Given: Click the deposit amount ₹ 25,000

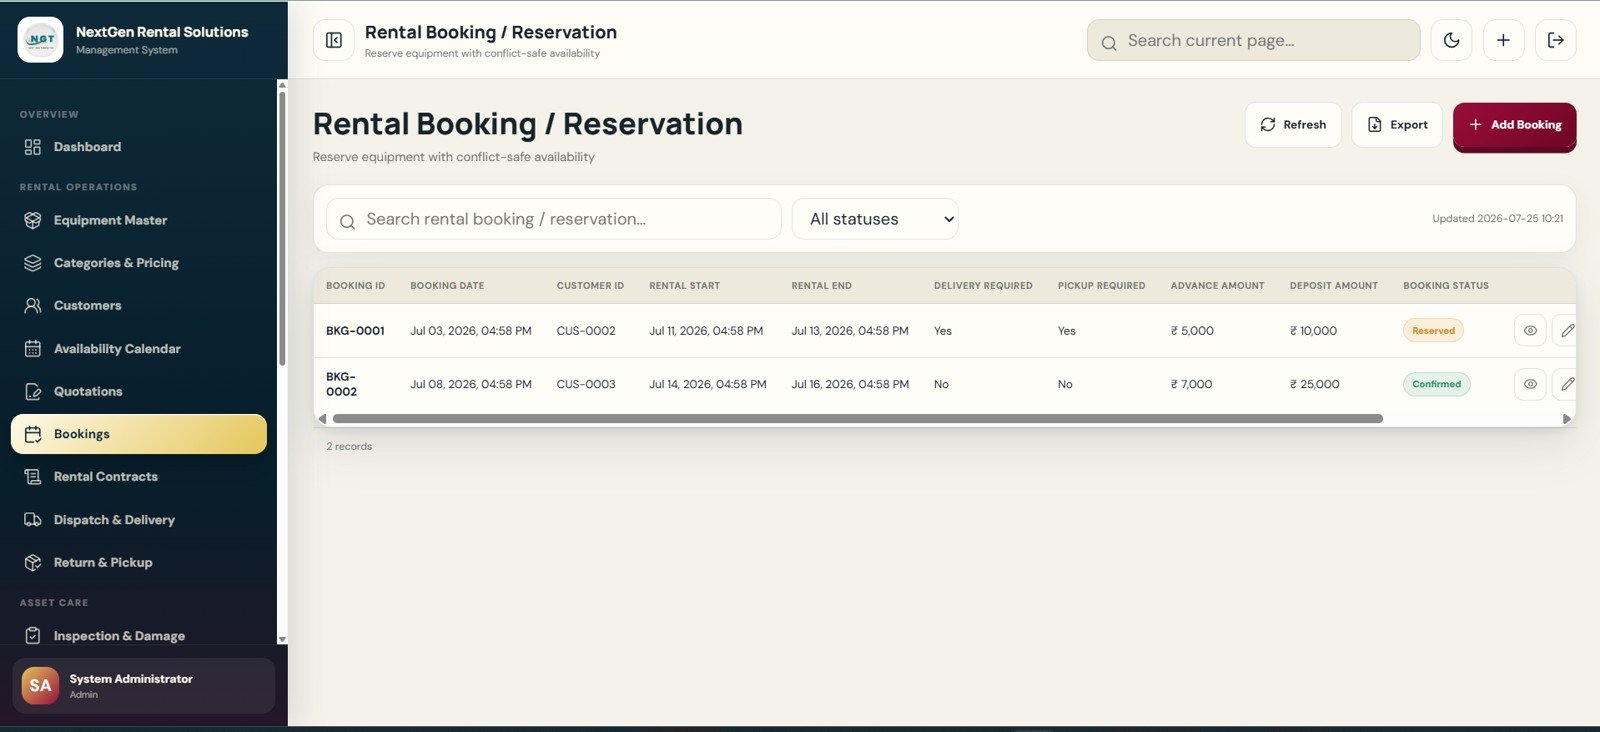Looking at the screenshot, I should click(1314, 384).
